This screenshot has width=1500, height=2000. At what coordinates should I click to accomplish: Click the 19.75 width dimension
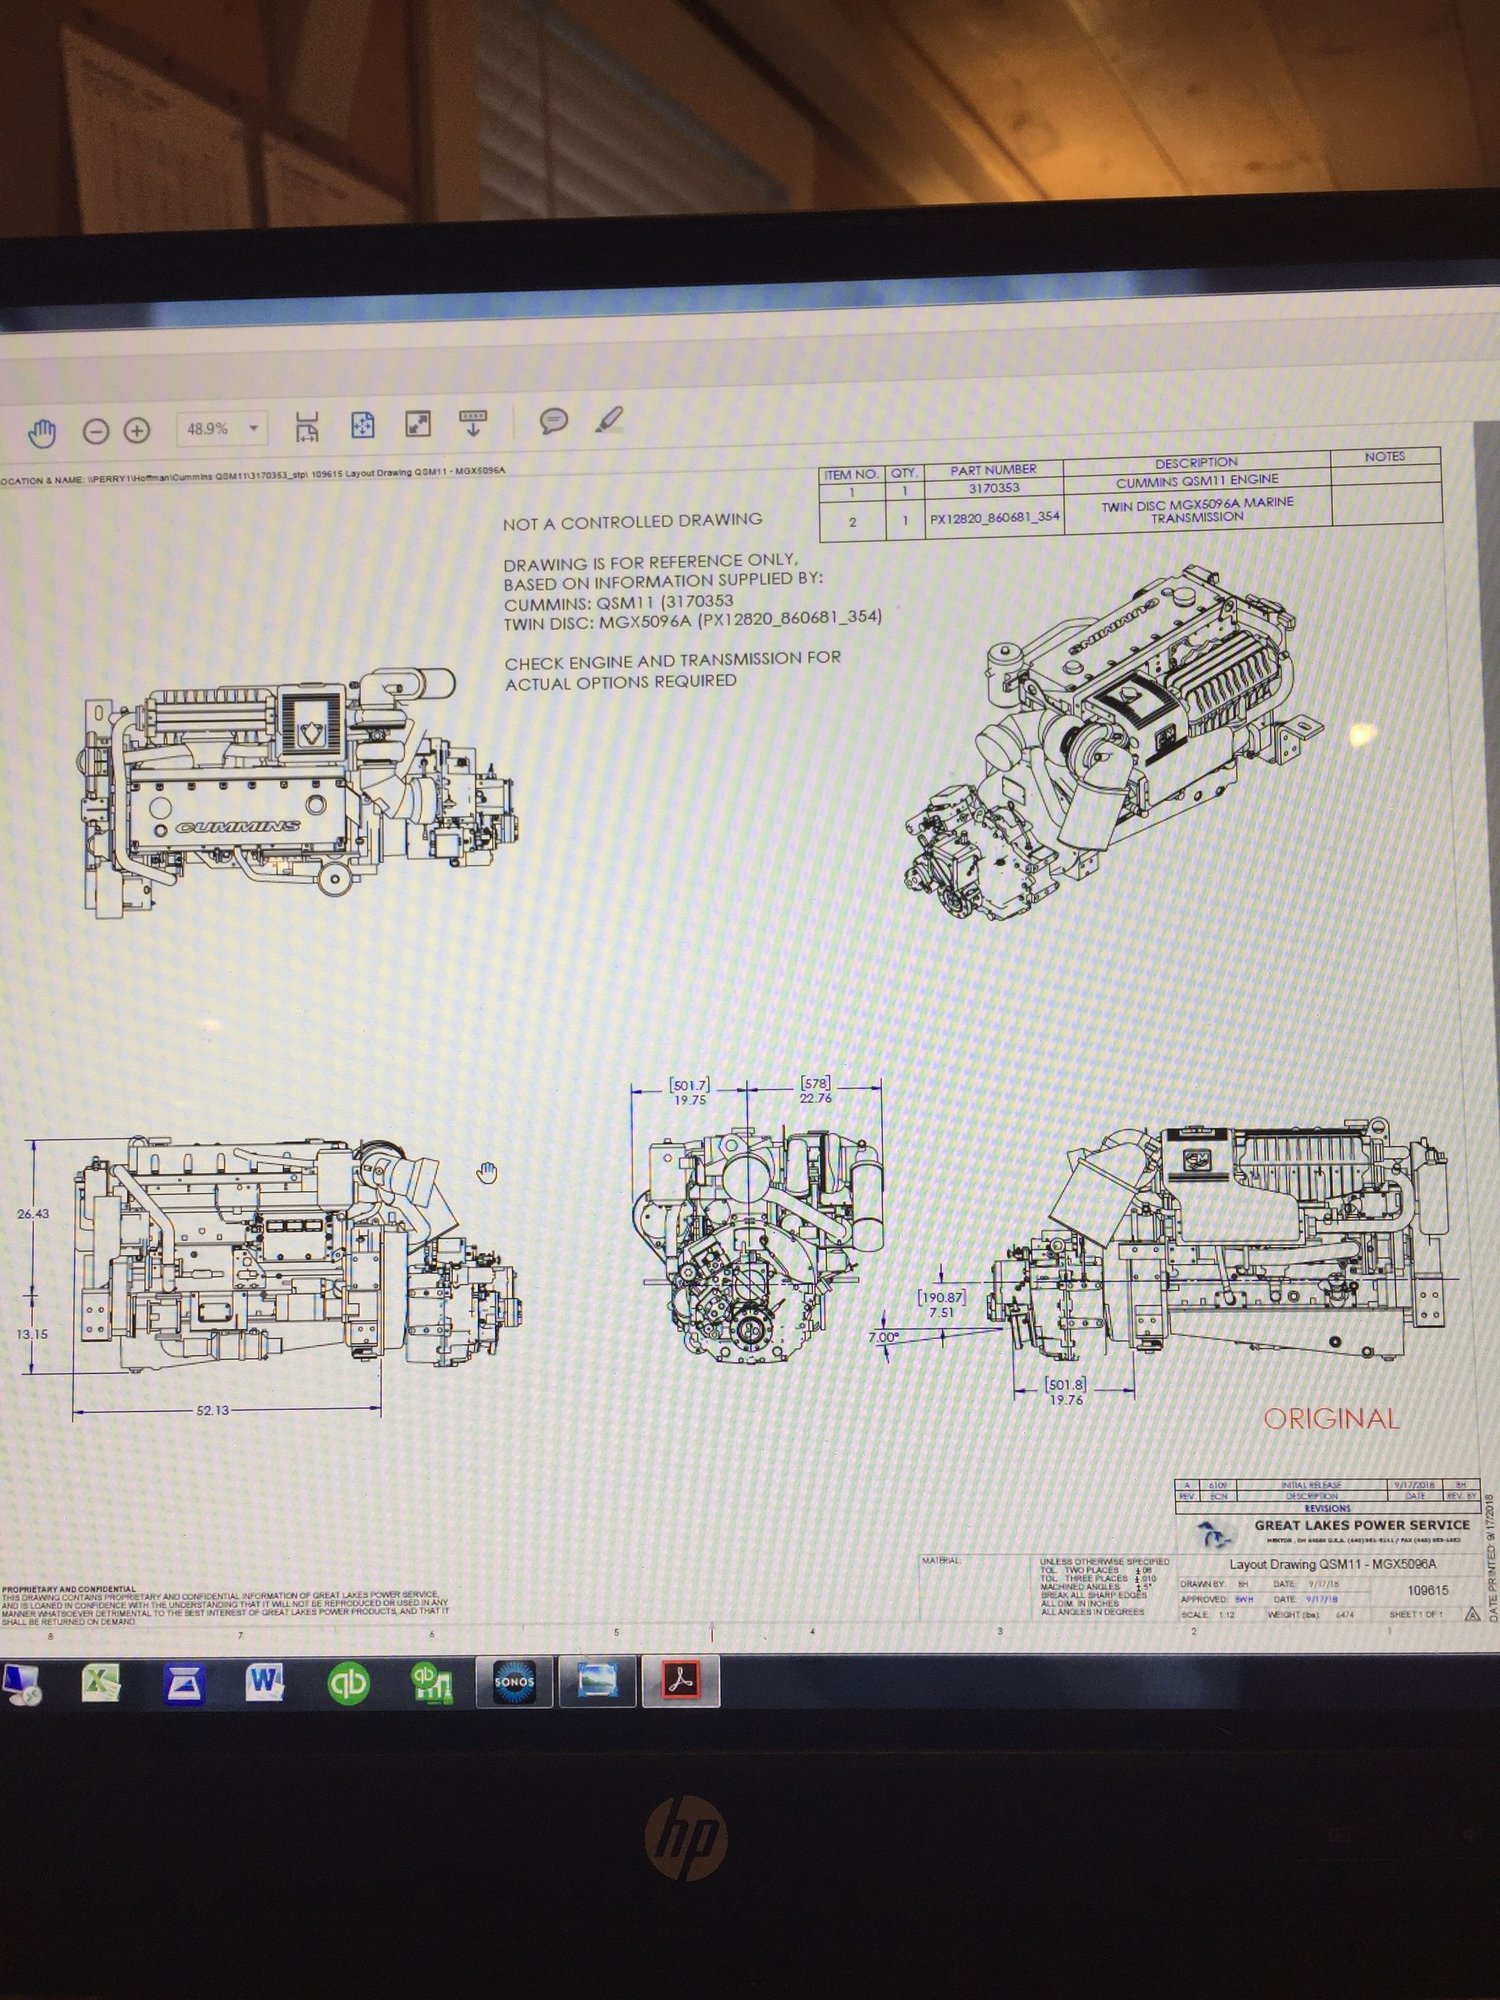(689, 1099)
